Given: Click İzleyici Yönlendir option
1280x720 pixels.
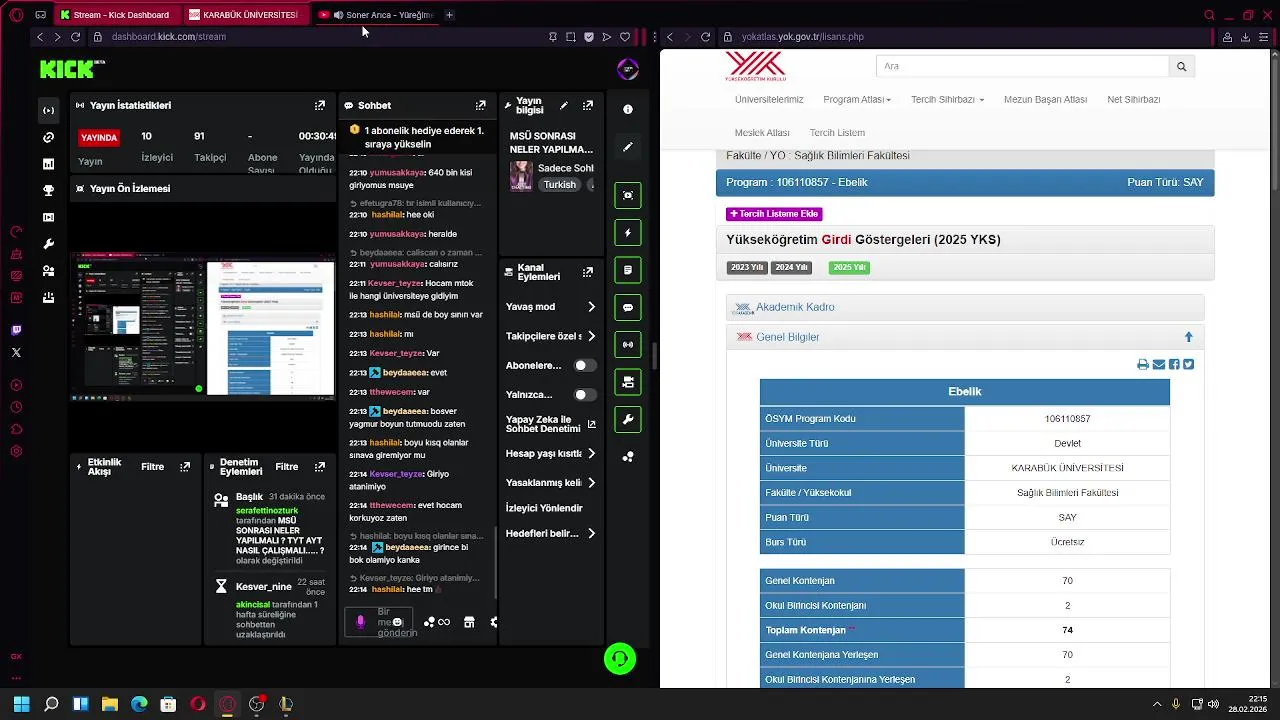Looking at the screenshot, I should (x=544, y=508).
